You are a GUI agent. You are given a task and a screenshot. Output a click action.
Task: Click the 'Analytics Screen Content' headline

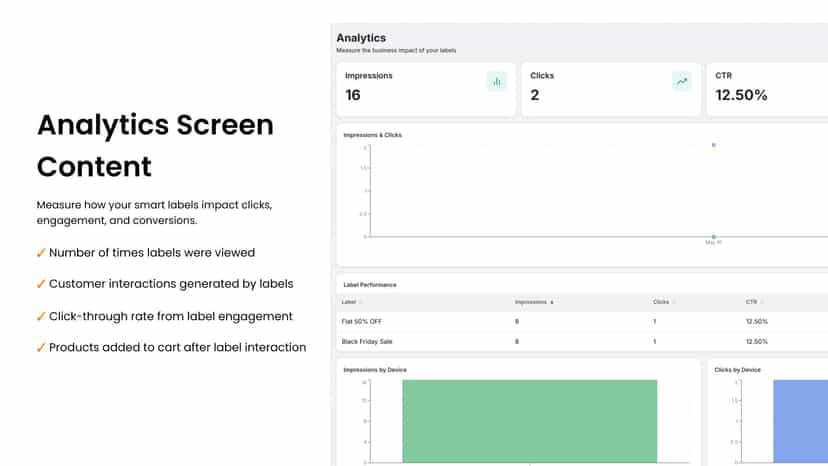pyautogui.click(x=155, y=146)
